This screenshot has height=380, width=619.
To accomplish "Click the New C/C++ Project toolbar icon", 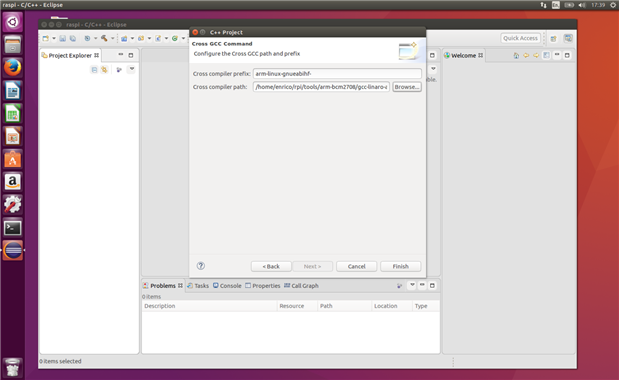I will 124,38.
